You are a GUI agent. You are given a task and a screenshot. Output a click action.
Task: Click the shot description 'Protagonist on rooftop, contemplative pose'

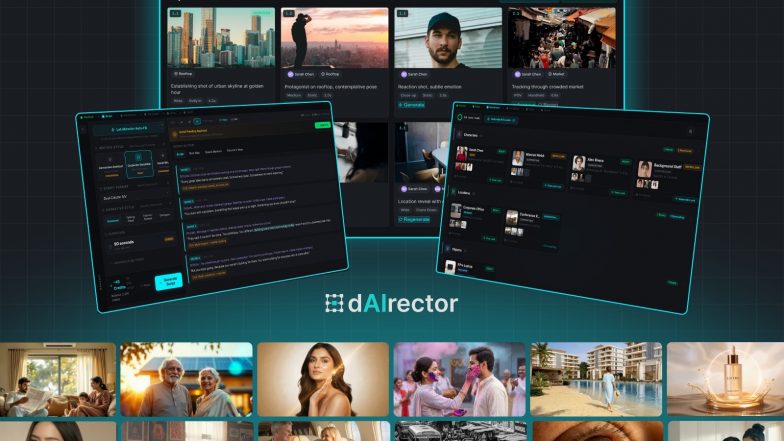coord(330,87)
